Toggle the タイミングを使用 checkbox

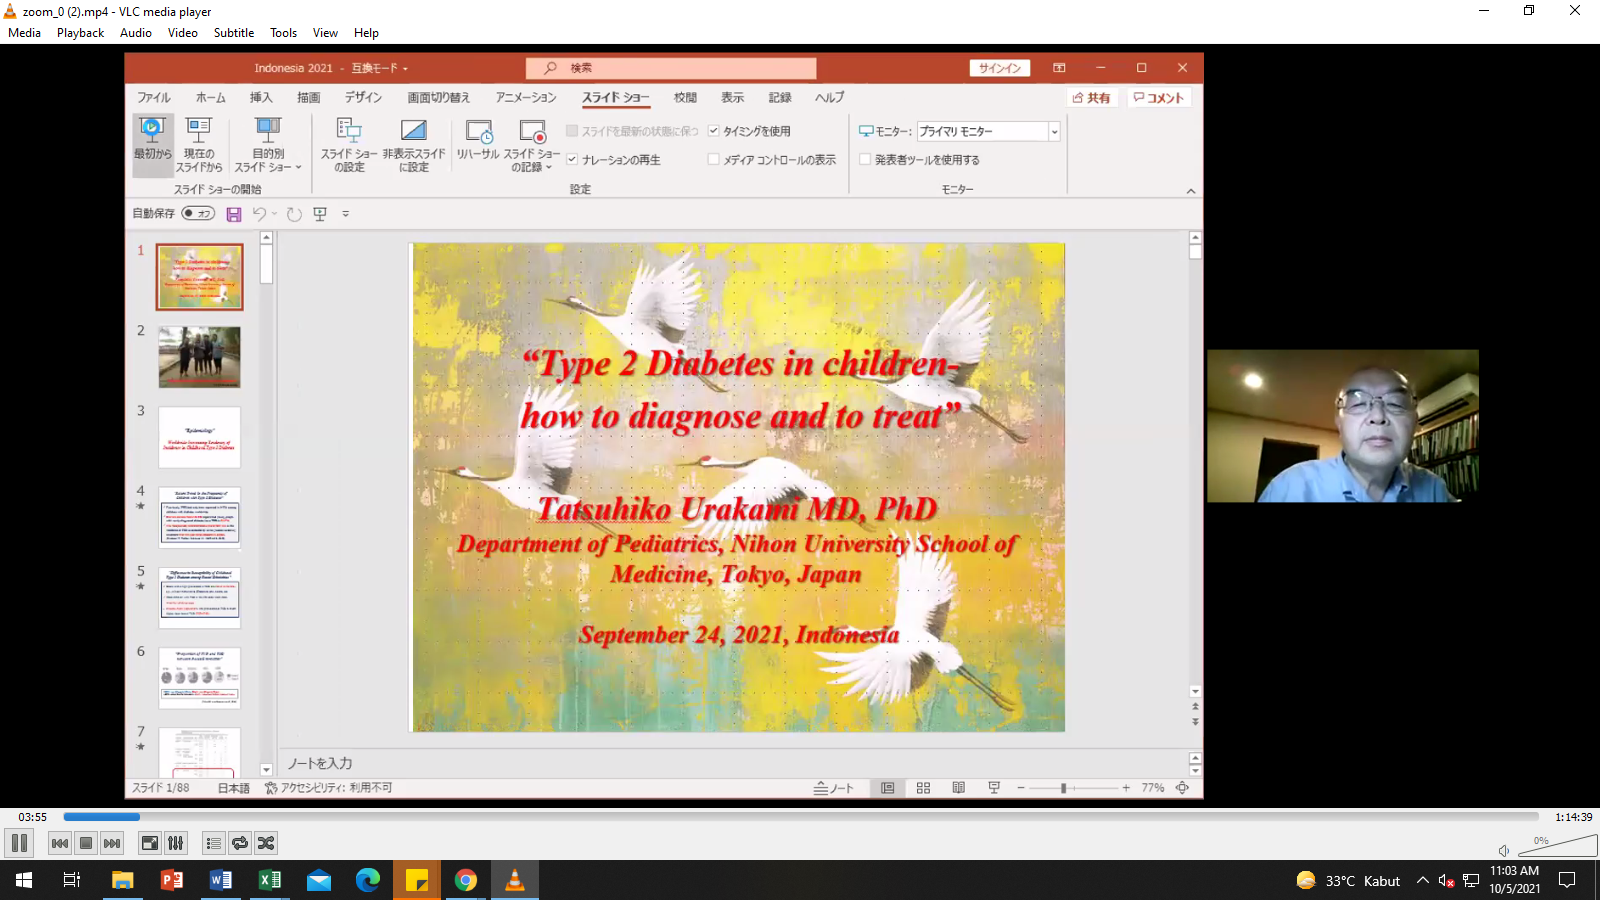point(714,131)
